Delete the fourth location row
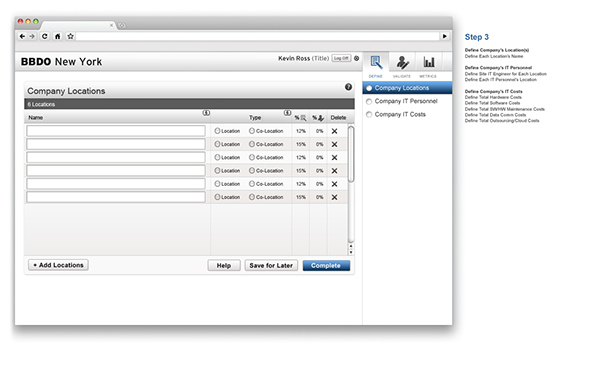This screenshot has width=600, height=388. pyautogui.click(x=334, y=171)
